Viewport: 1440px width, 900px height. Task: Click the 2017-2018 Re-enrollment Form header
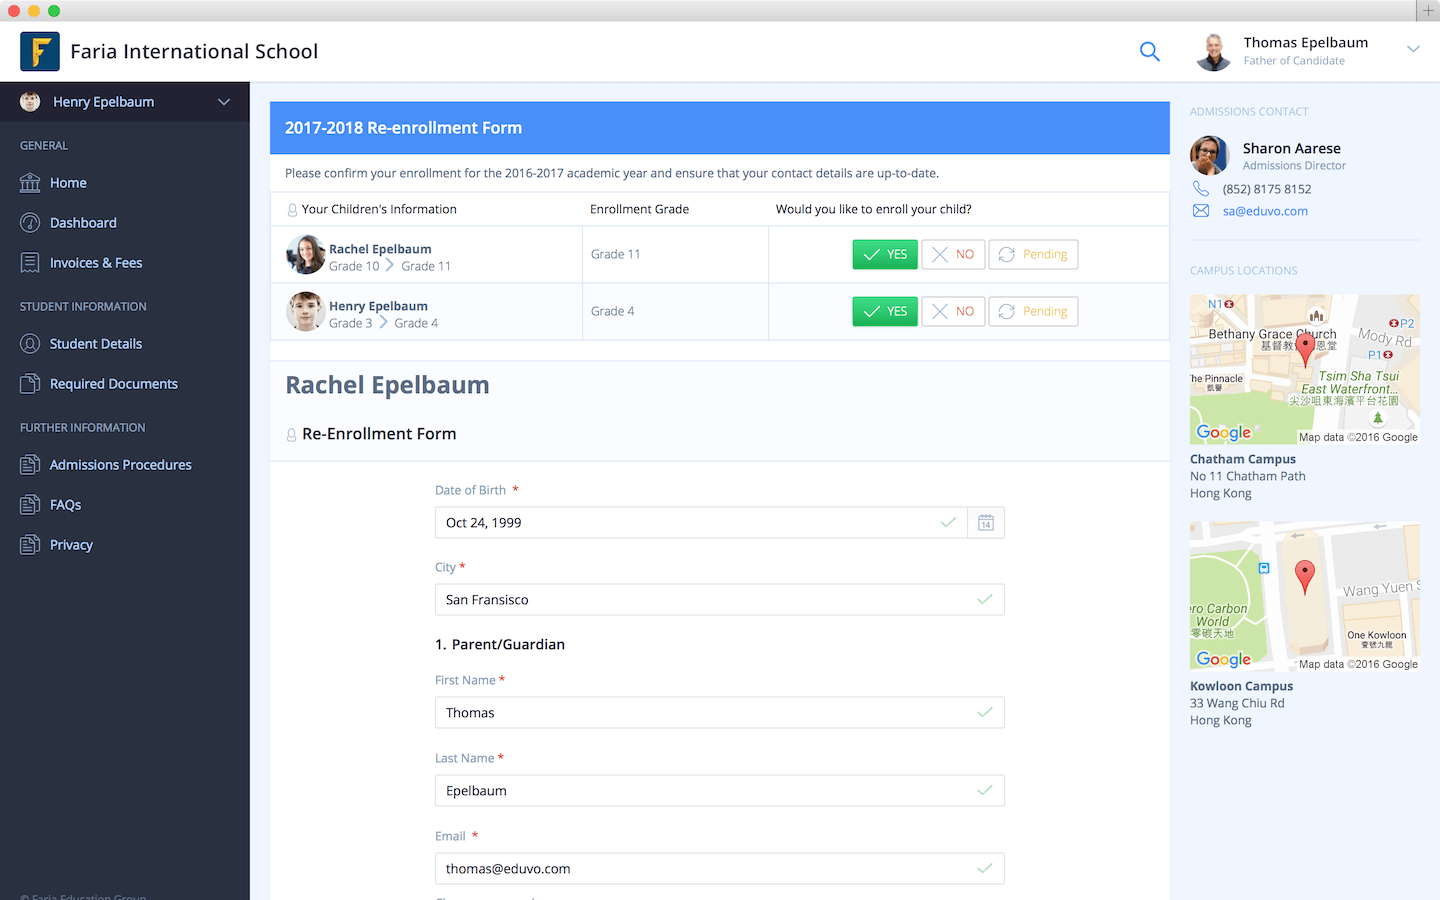(720, 128)
